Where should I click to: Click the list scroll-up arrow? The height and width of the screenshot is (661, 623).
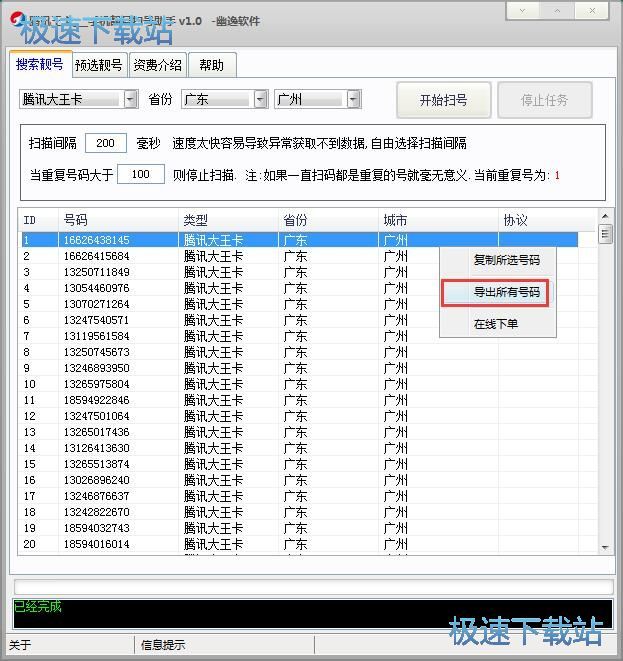(605, 216)
